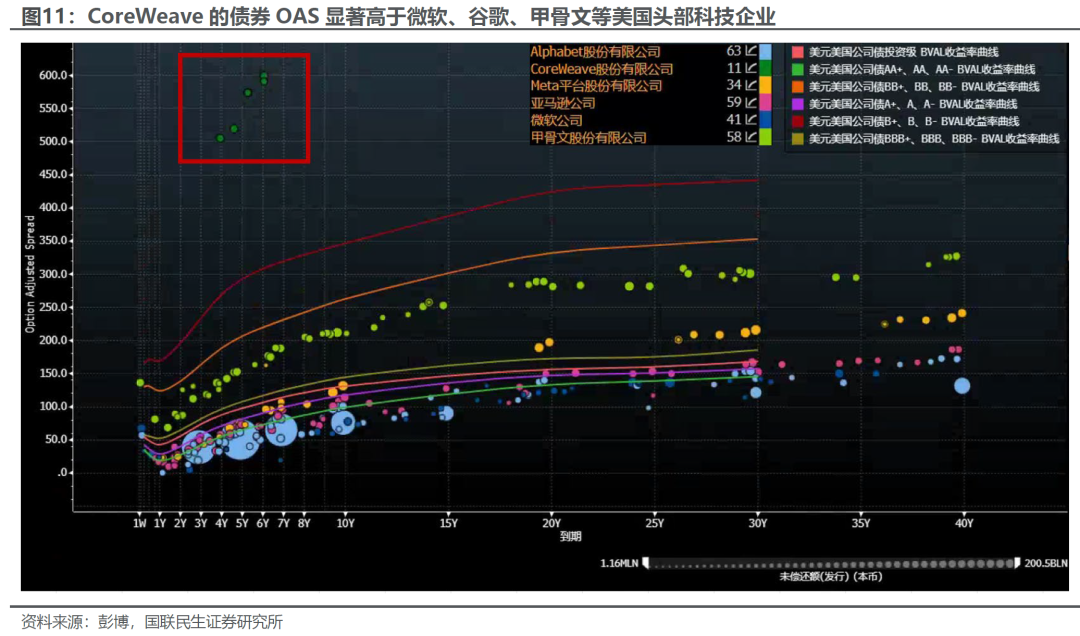The image size is (1080, 636).
Task: Click the 40Y maturity axis label
Action: [x=964, y=524]
